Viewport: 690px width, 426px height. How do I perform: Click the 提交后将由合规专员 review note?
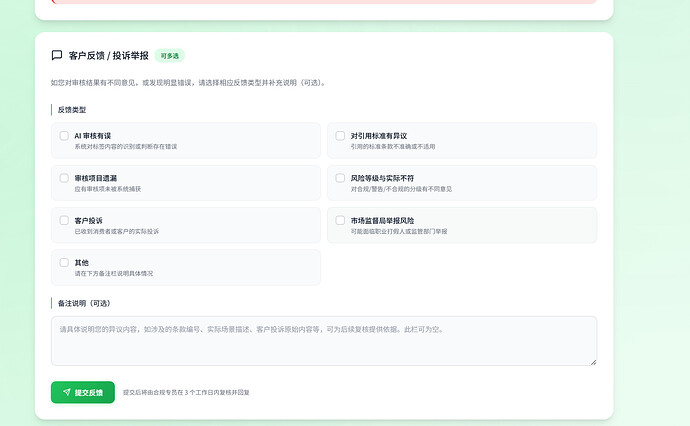[186, 392]
